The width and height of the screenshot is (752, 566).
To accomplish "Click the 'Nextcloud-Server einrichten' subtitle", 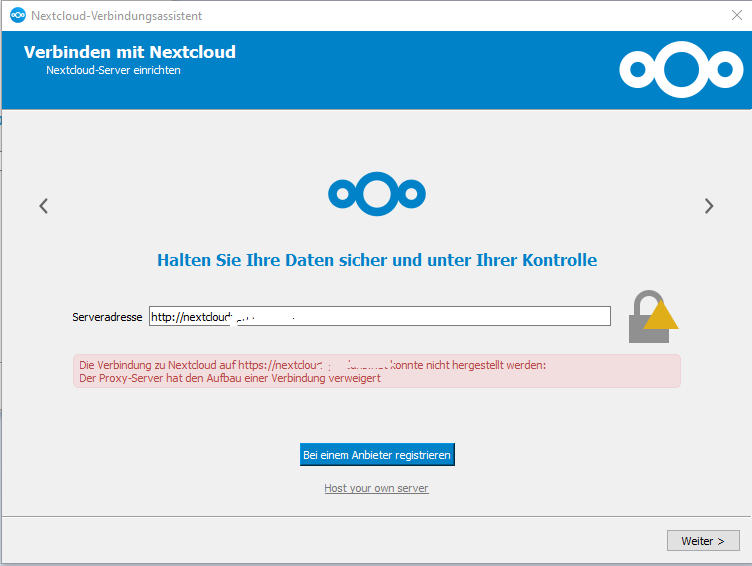I will 113,70.
